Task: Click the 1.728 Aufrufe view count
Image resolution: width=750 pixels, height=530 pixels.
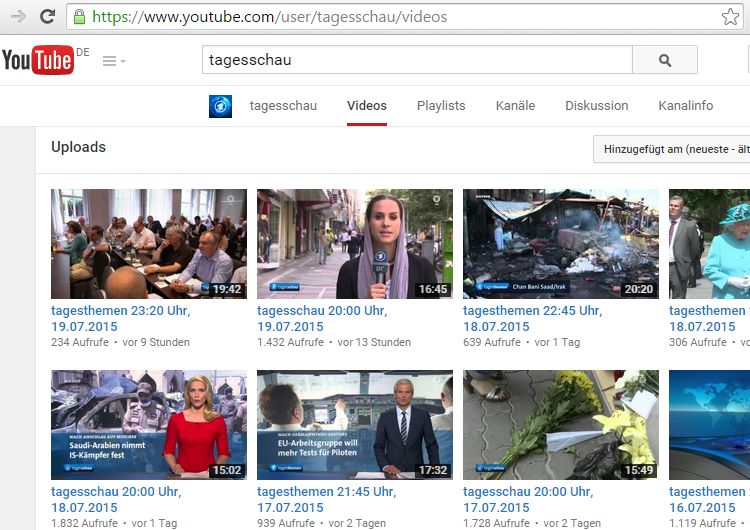Action: pyautogui.click(x=496, y=523)
